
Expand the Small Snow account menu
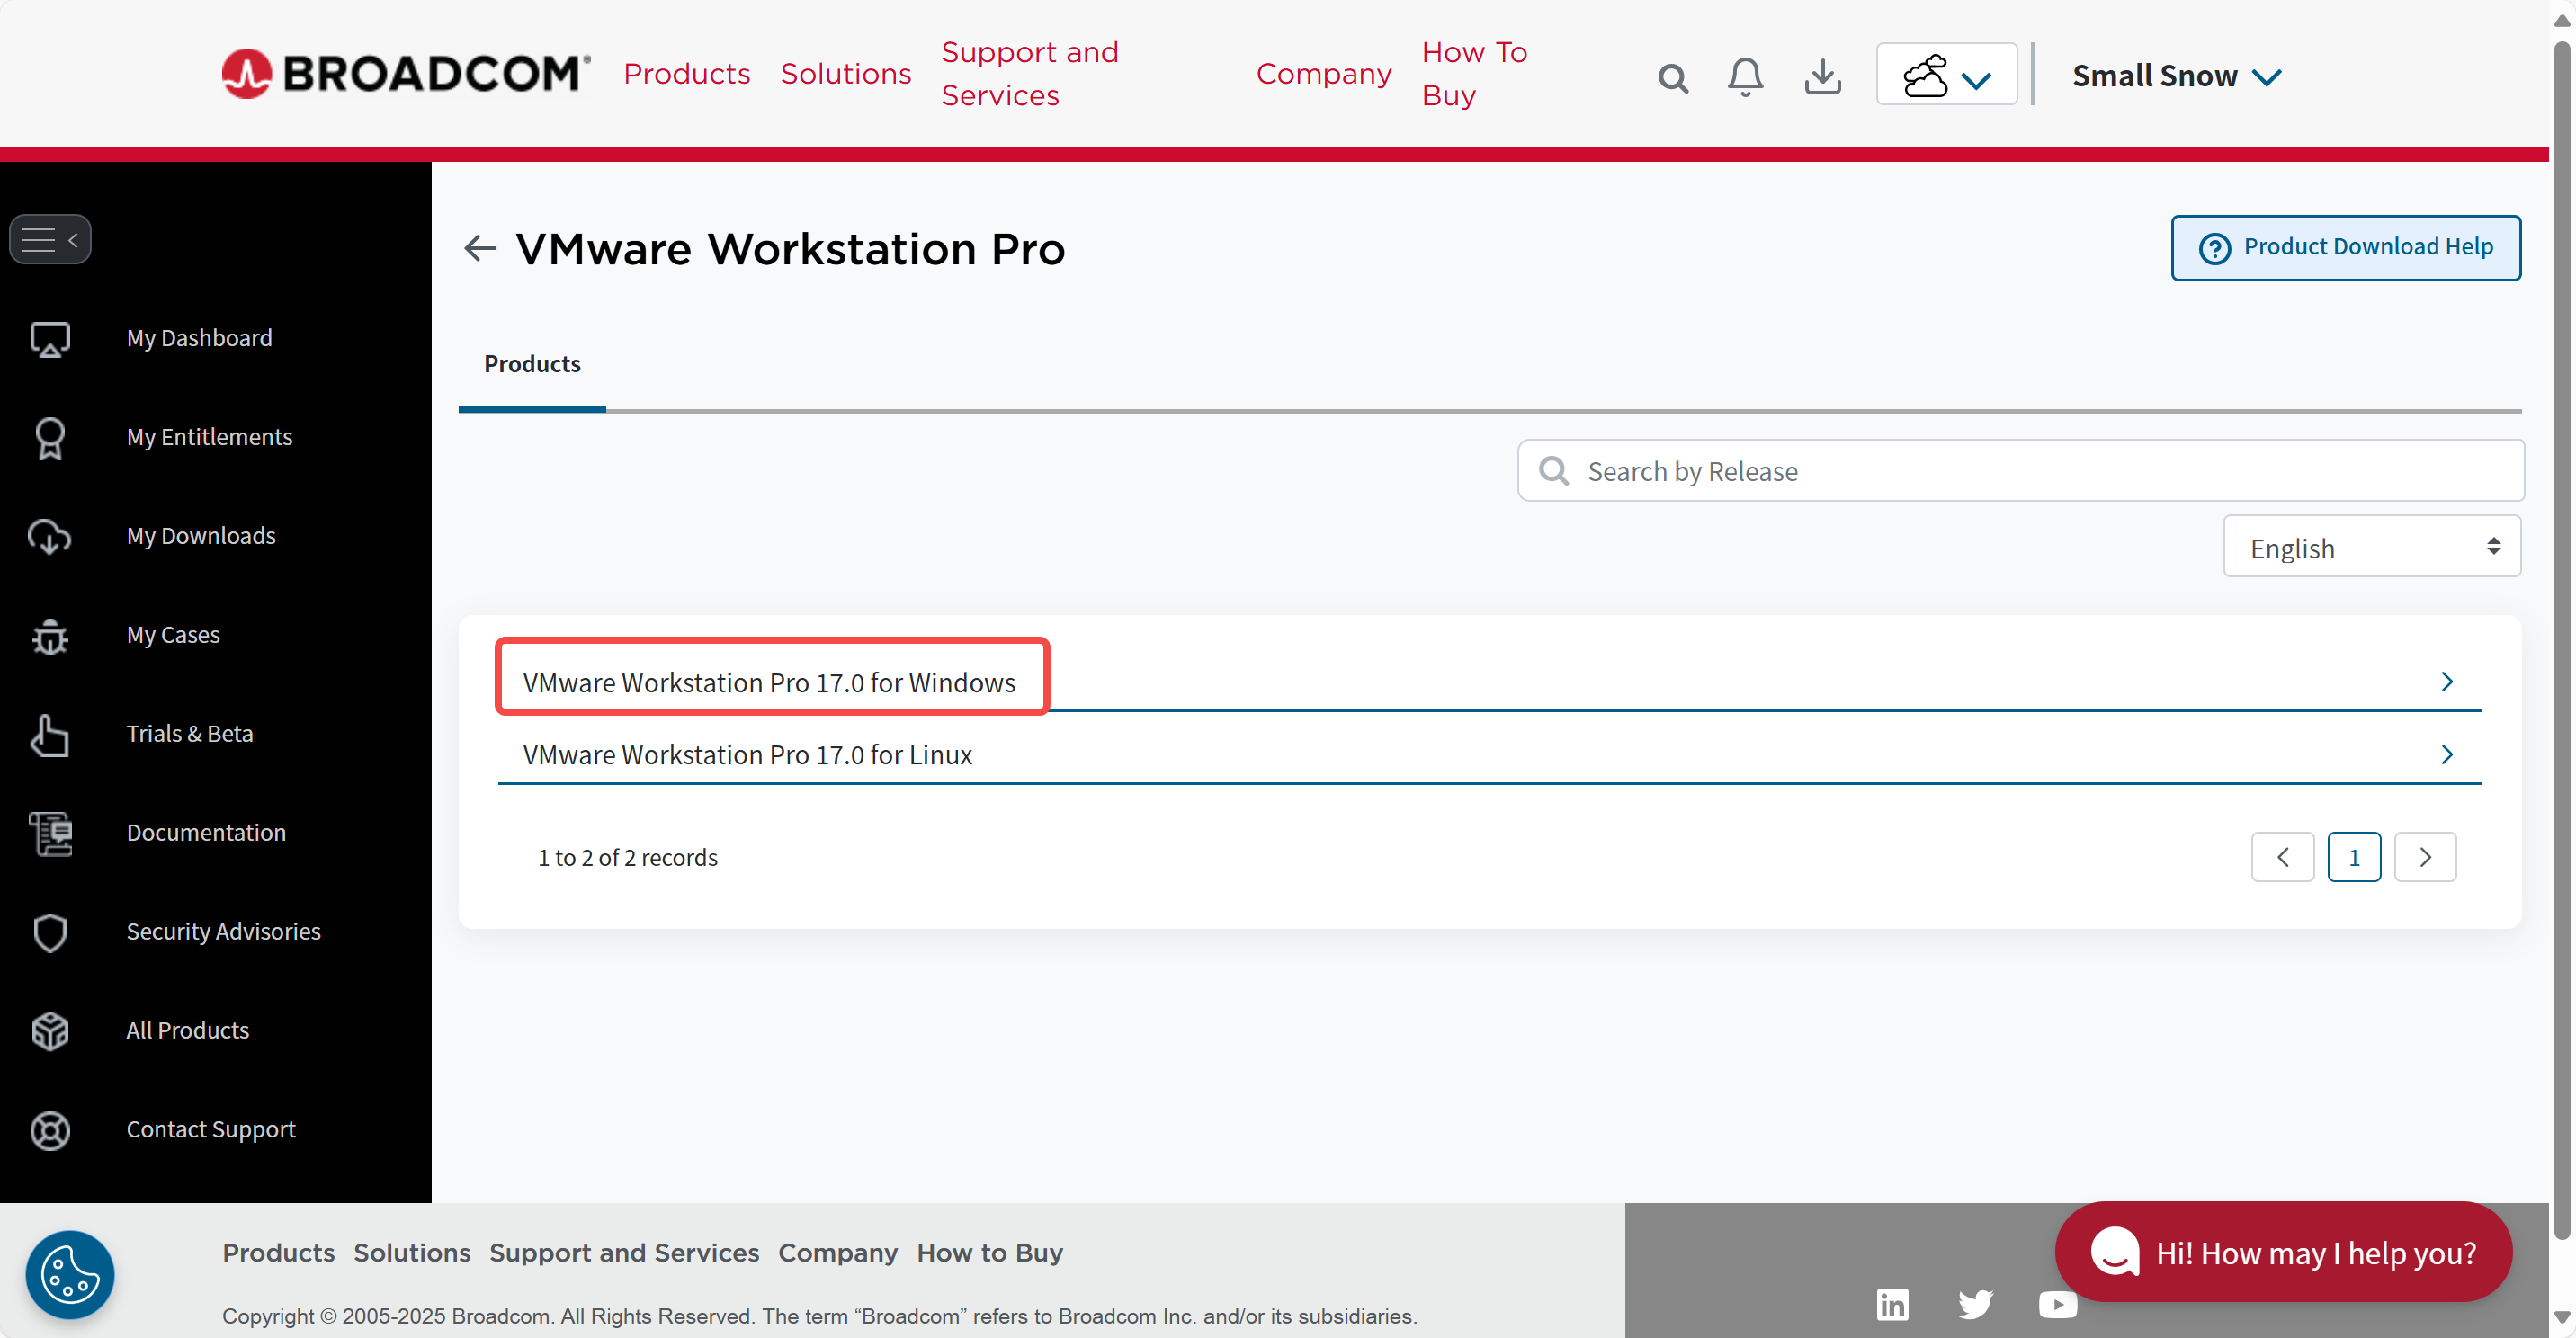pos(2176,76)
